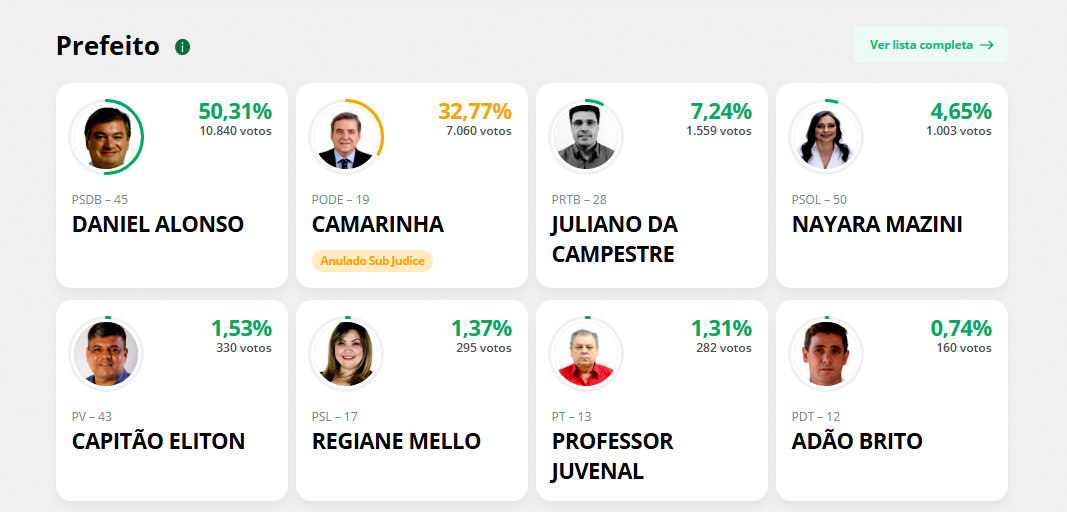Select the CAMARINHA candidate name
This screenshot has height=512, width=1067.
pyautogui.click(x=378, y=224)
